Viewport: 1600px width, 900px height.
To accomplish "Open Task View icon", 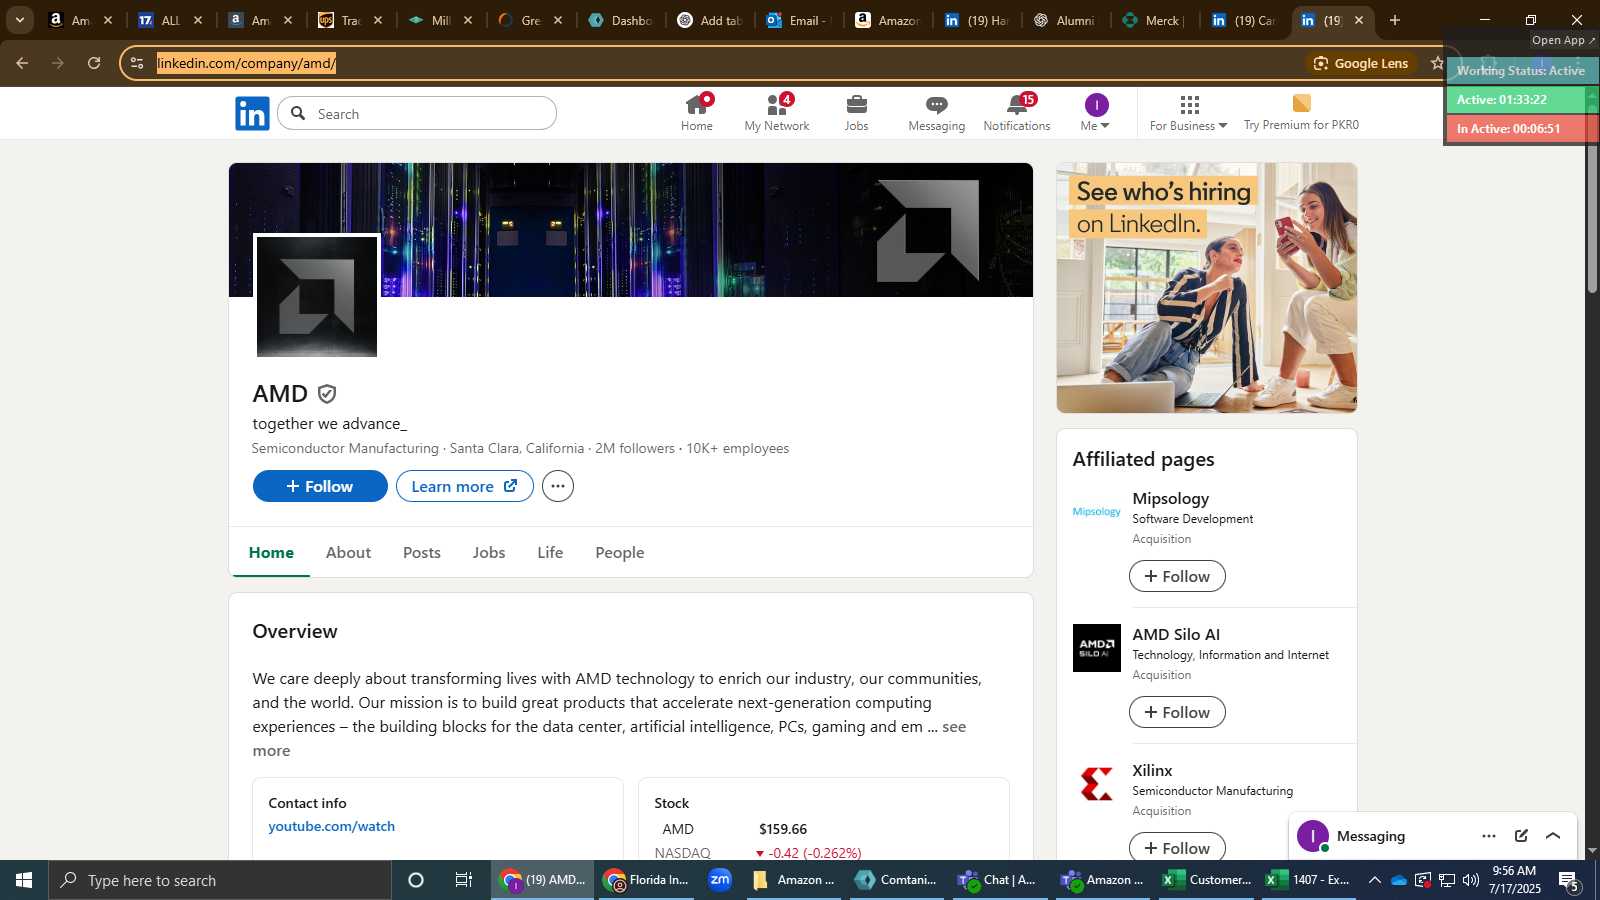I will click(464, 880).
